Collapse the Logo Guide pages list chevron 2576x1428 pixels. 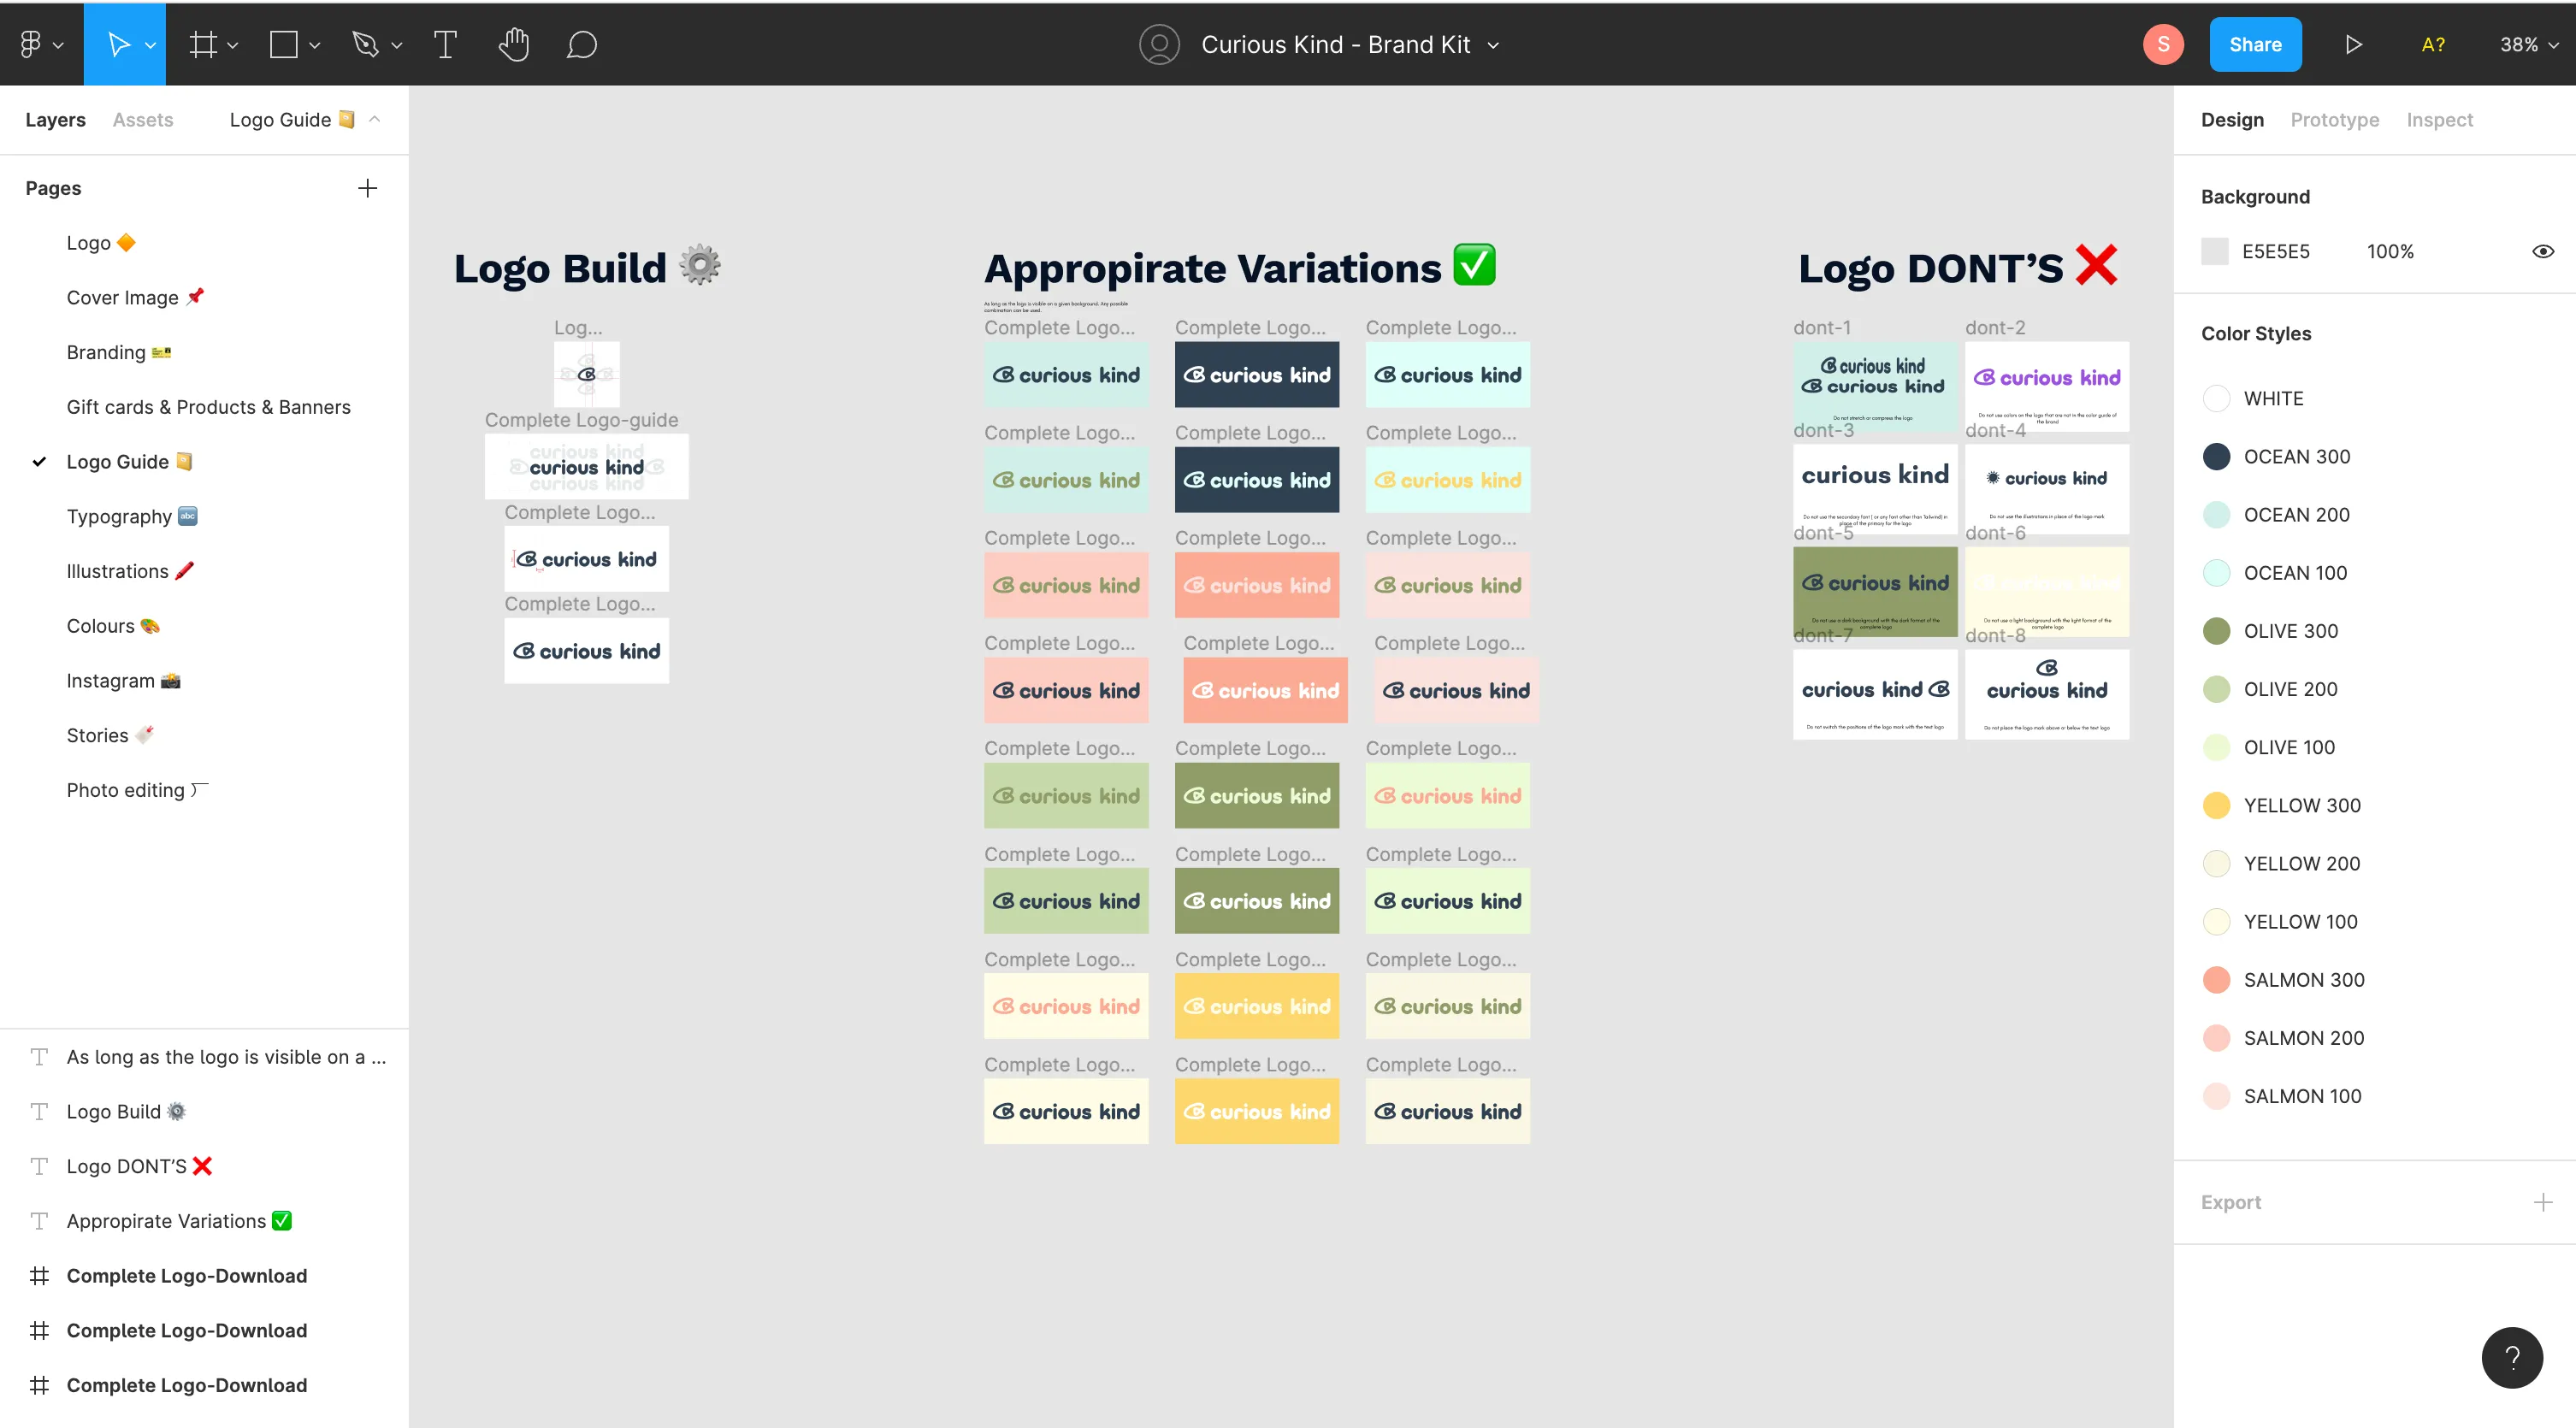point(375,119)
